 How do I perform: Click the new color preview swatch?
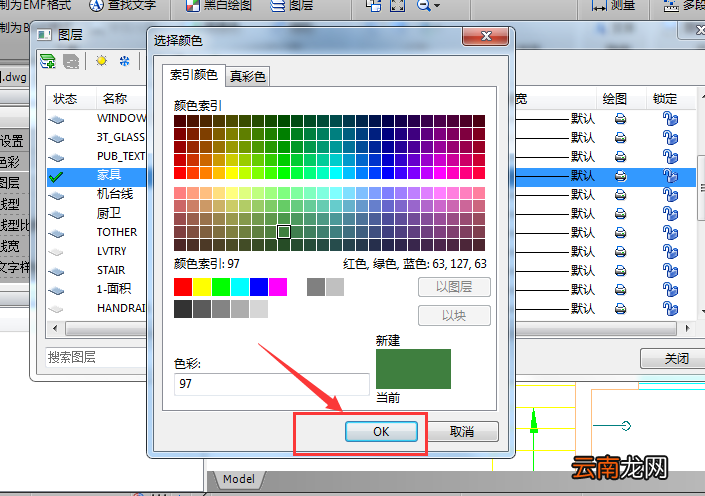[x=413, y=369]
